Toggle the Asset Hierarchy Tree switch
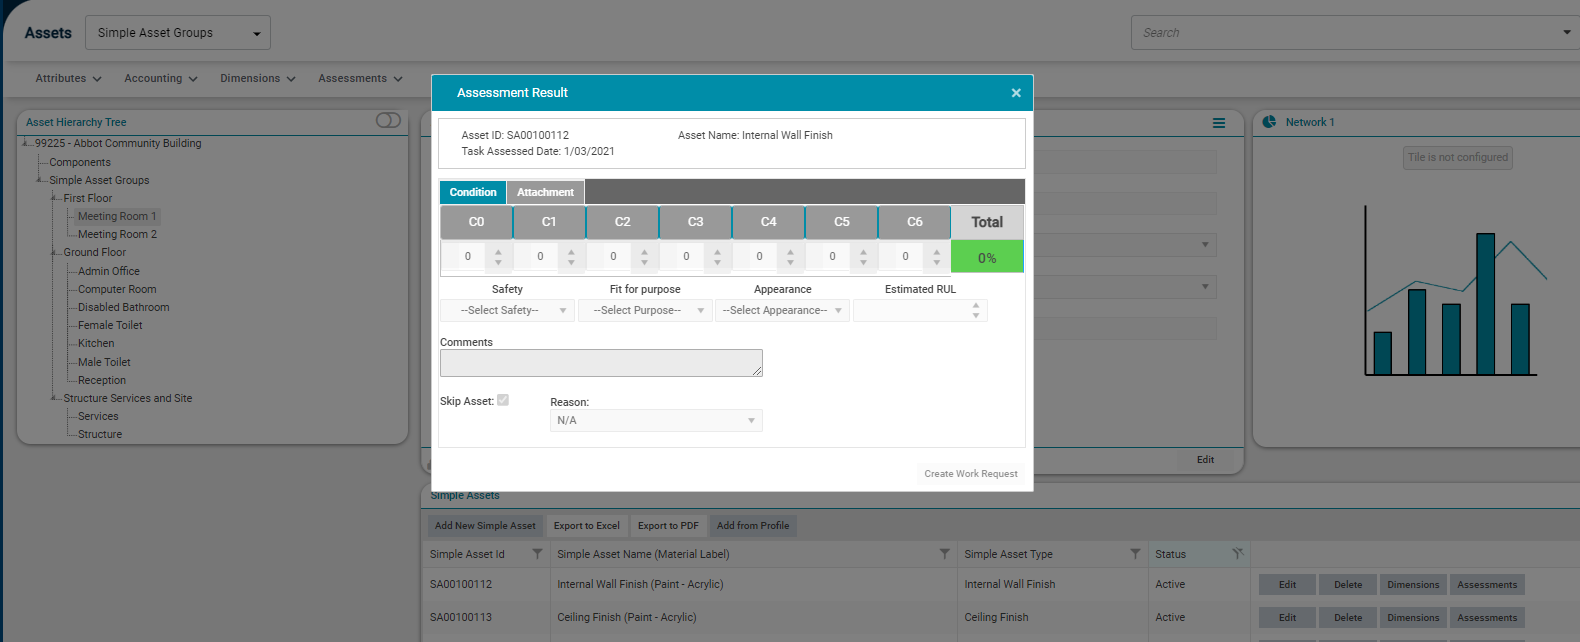The width and height of the screenshot is (1580, 642). tap(388, 121)
